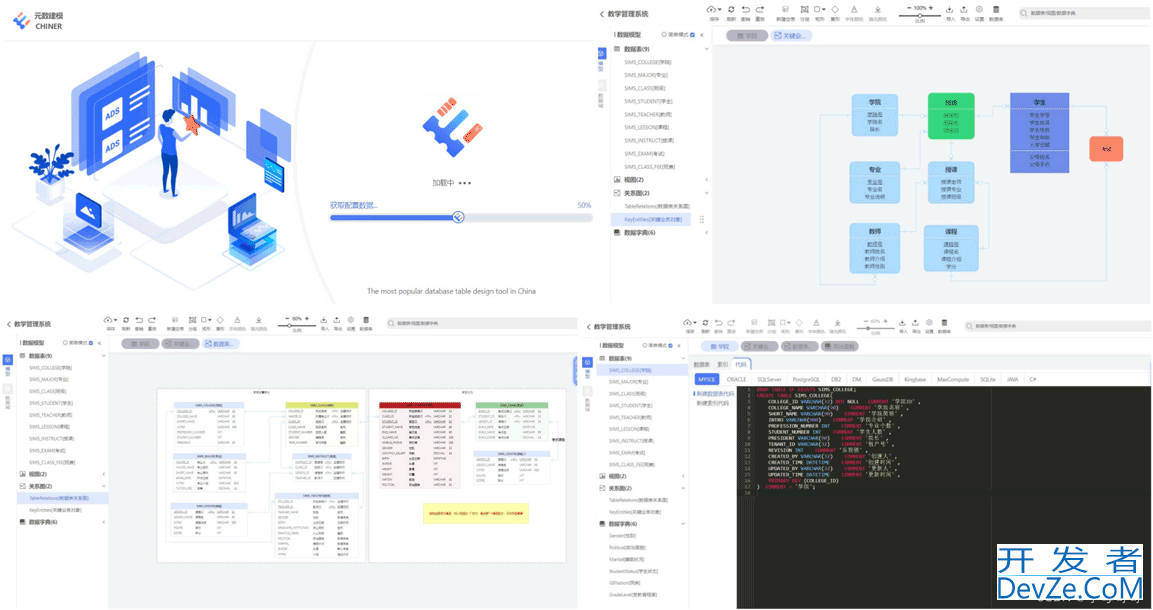Focus the search field in TableRelations window
The width and height of the screenshot is (1153, 610).
[482, 323]
